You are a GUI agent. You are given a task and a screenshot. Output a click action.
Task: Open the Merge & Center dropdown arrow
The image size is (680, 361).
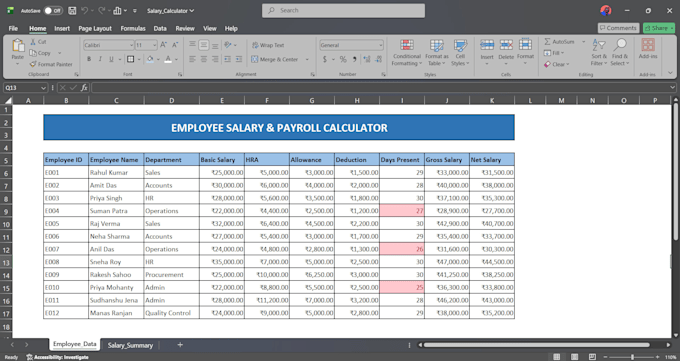tap(307, 59)
